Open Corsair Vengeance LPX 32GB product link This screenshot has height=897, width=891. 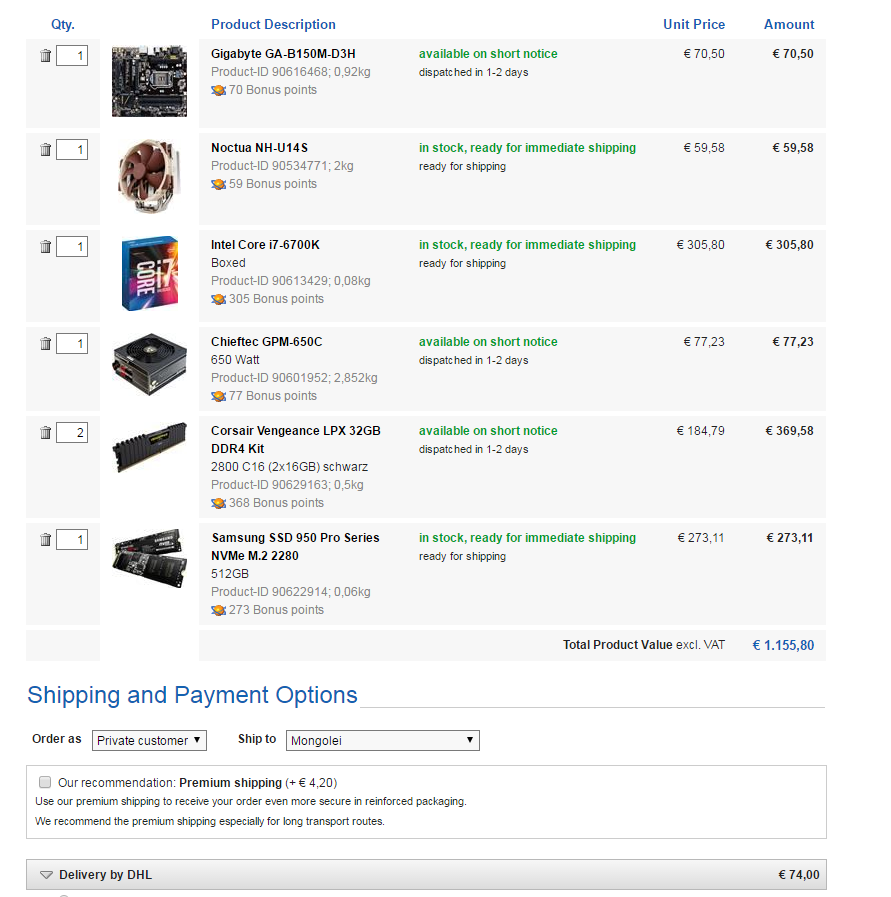coord(295,431)
